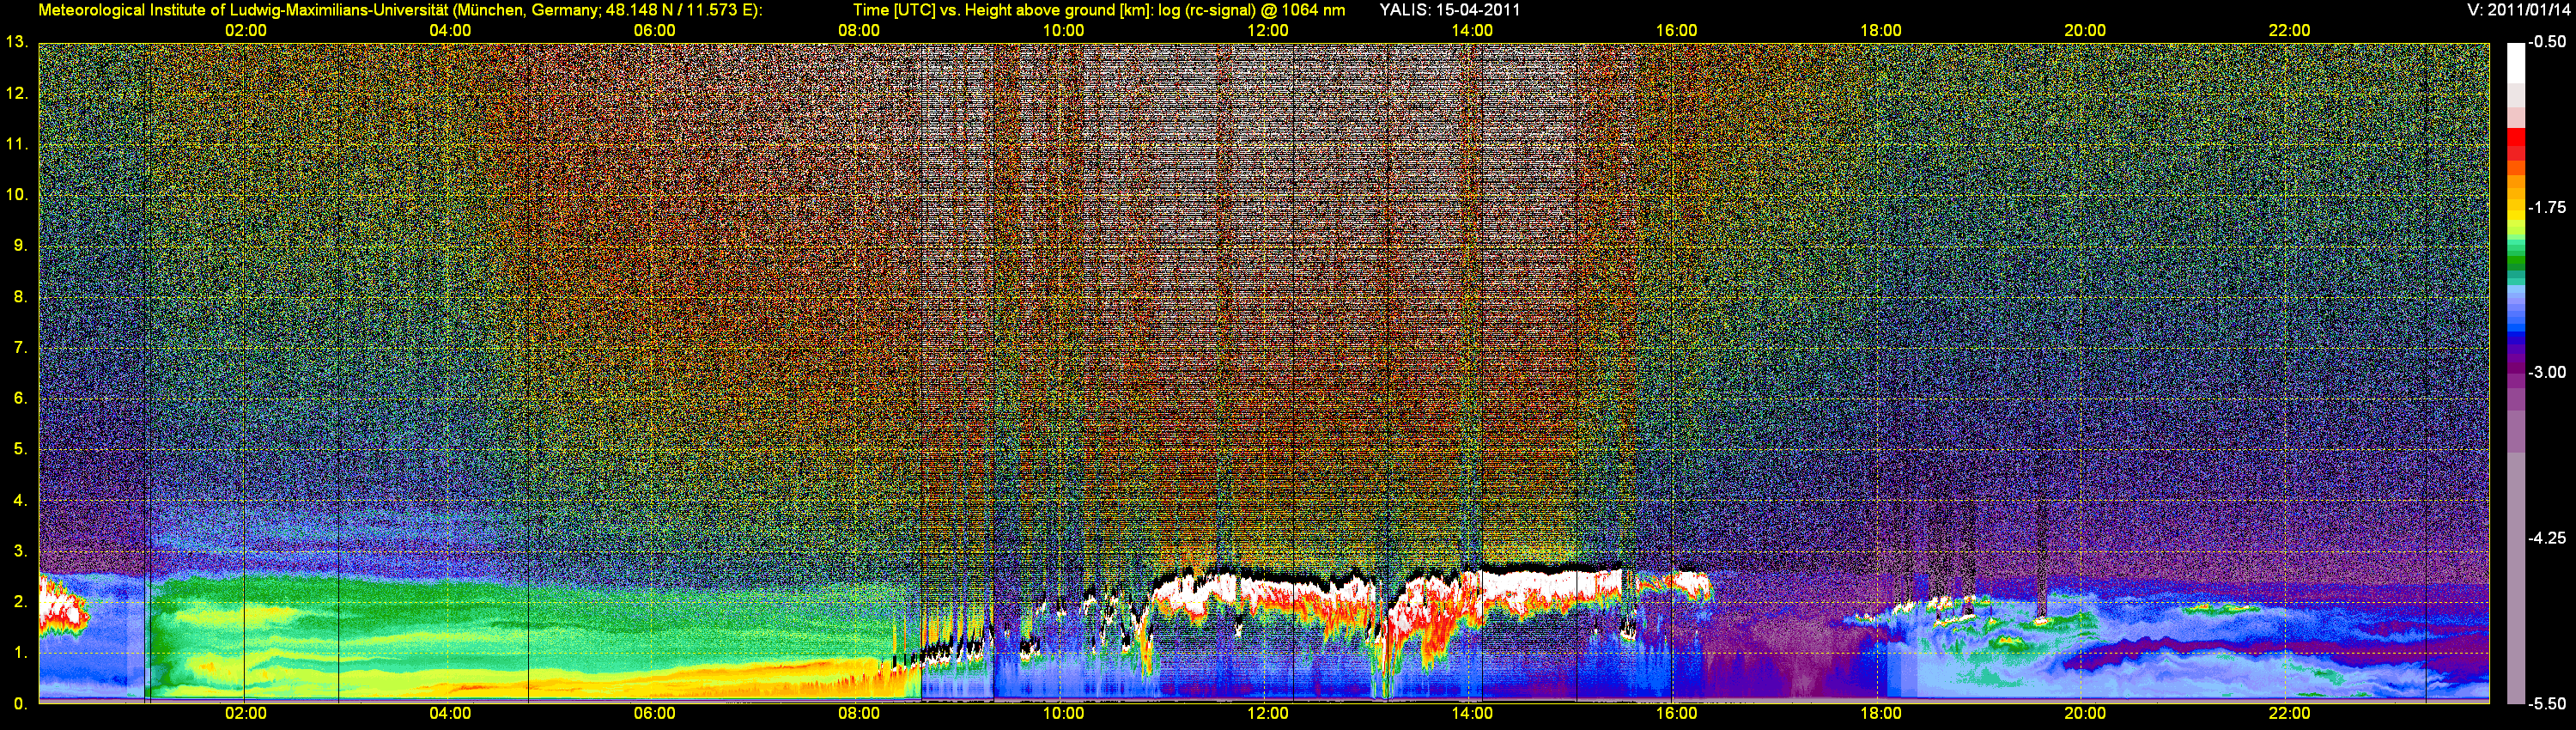Screen dimensions: 2576x730
Task: Select the 11 km height axis label
Action: pyautogui.click(x=17, y=144)
